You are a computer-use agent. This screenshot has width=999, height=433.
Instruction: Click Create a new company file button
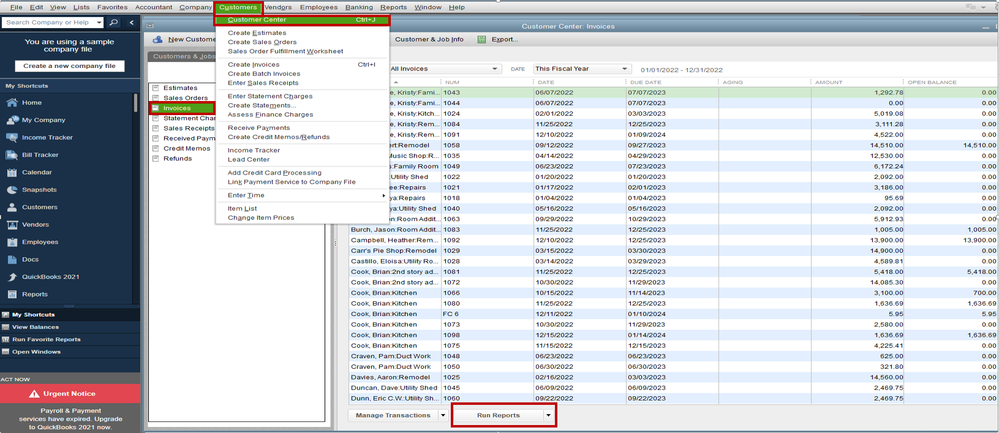tap(69, 66)
